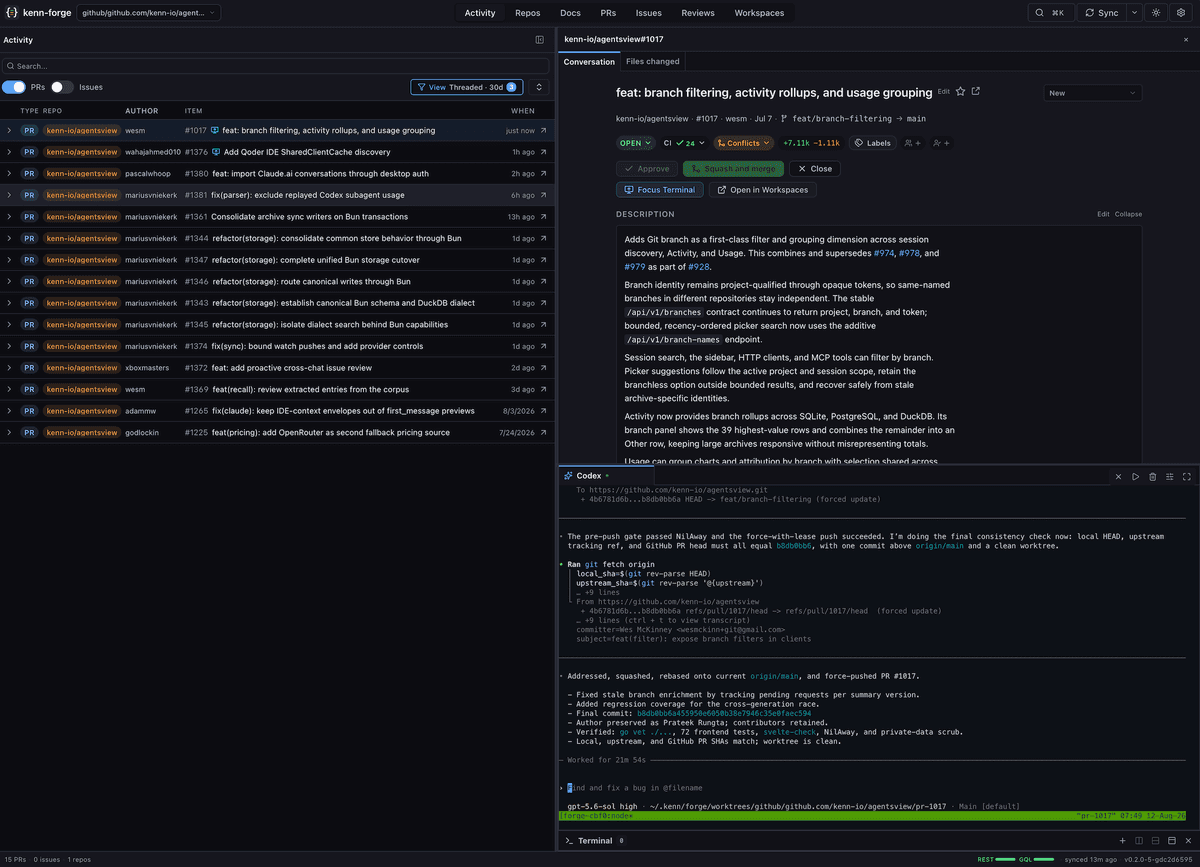This screenshot has width=1200, height=867.
Task: Click the CI 24 checks status
Action: pyautogui.click(x=682, y=143)
